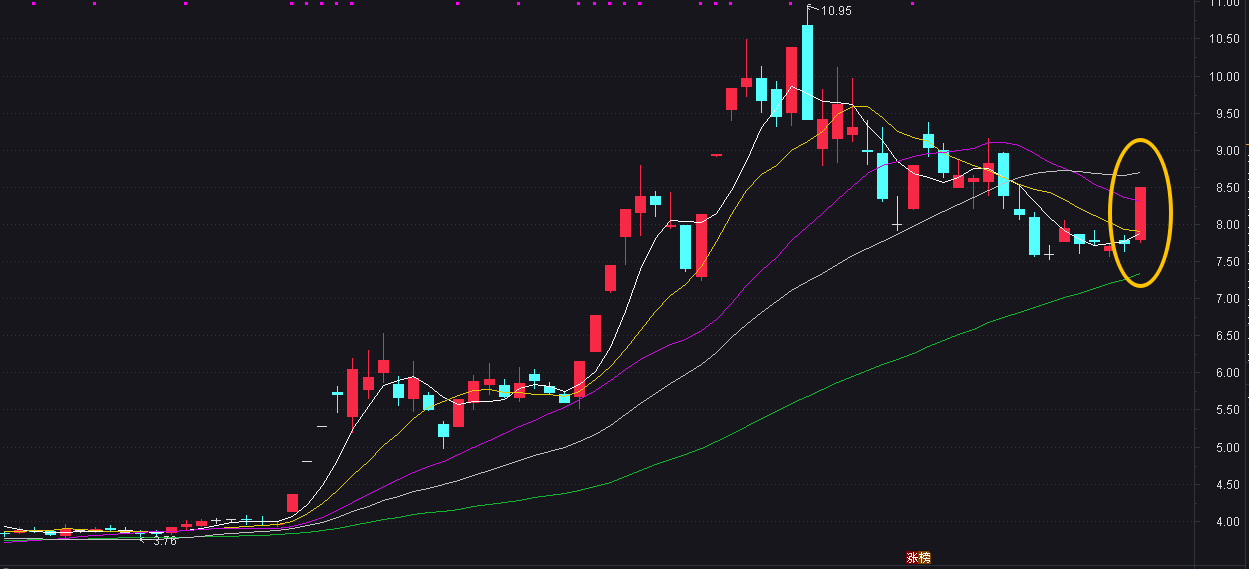Click the green moving average line's right end
The image size is (1249, 569).
(1138, 274)
